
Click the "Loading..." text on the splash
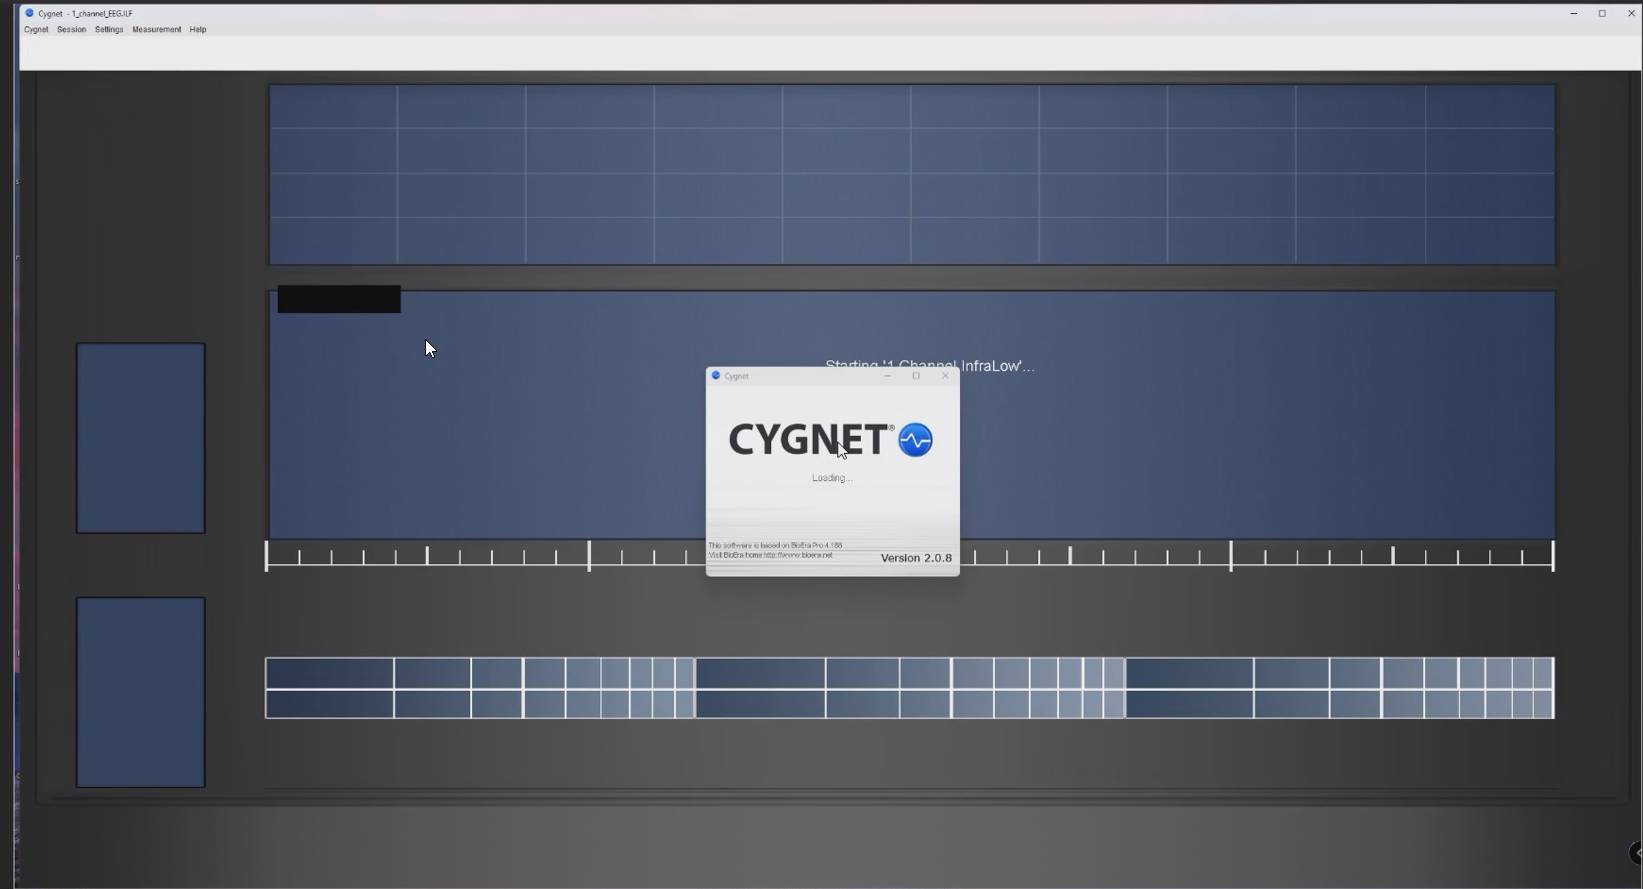(832, 478)
